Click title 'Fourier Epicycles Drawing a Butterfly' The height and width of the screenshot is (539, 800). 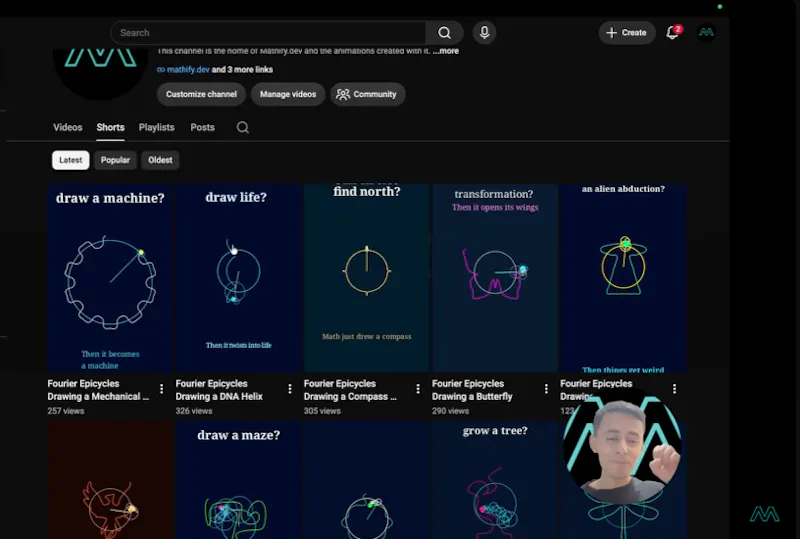(x=472, y=390)
